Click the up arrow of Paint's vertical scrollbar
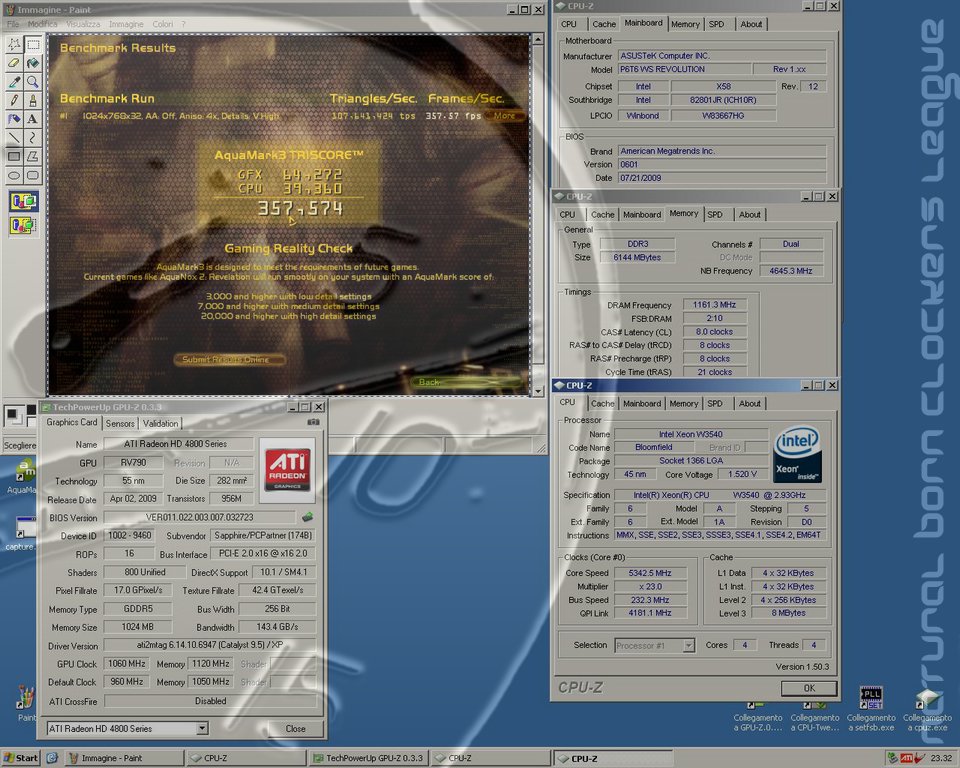 coord(538,39)
